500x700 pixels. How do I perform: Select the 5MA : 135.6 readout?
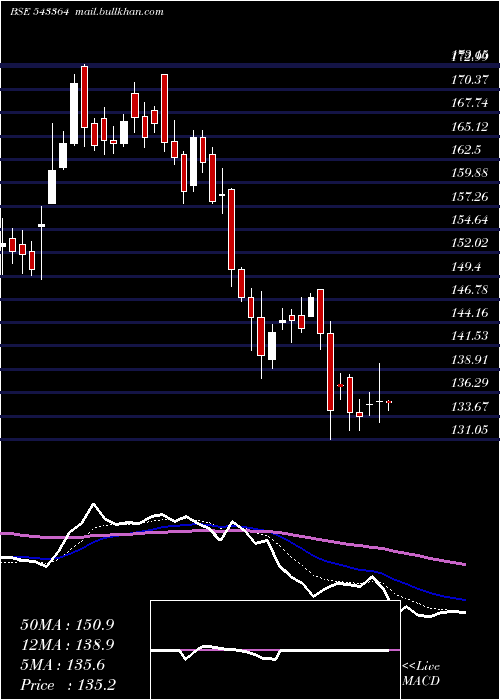[63, 665]
